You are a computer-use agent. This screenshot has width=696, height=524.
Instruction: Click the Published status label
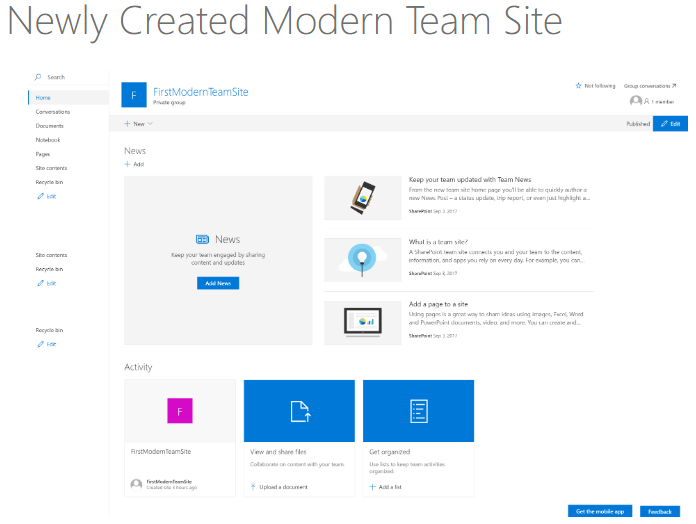click(x=638, y=124)
